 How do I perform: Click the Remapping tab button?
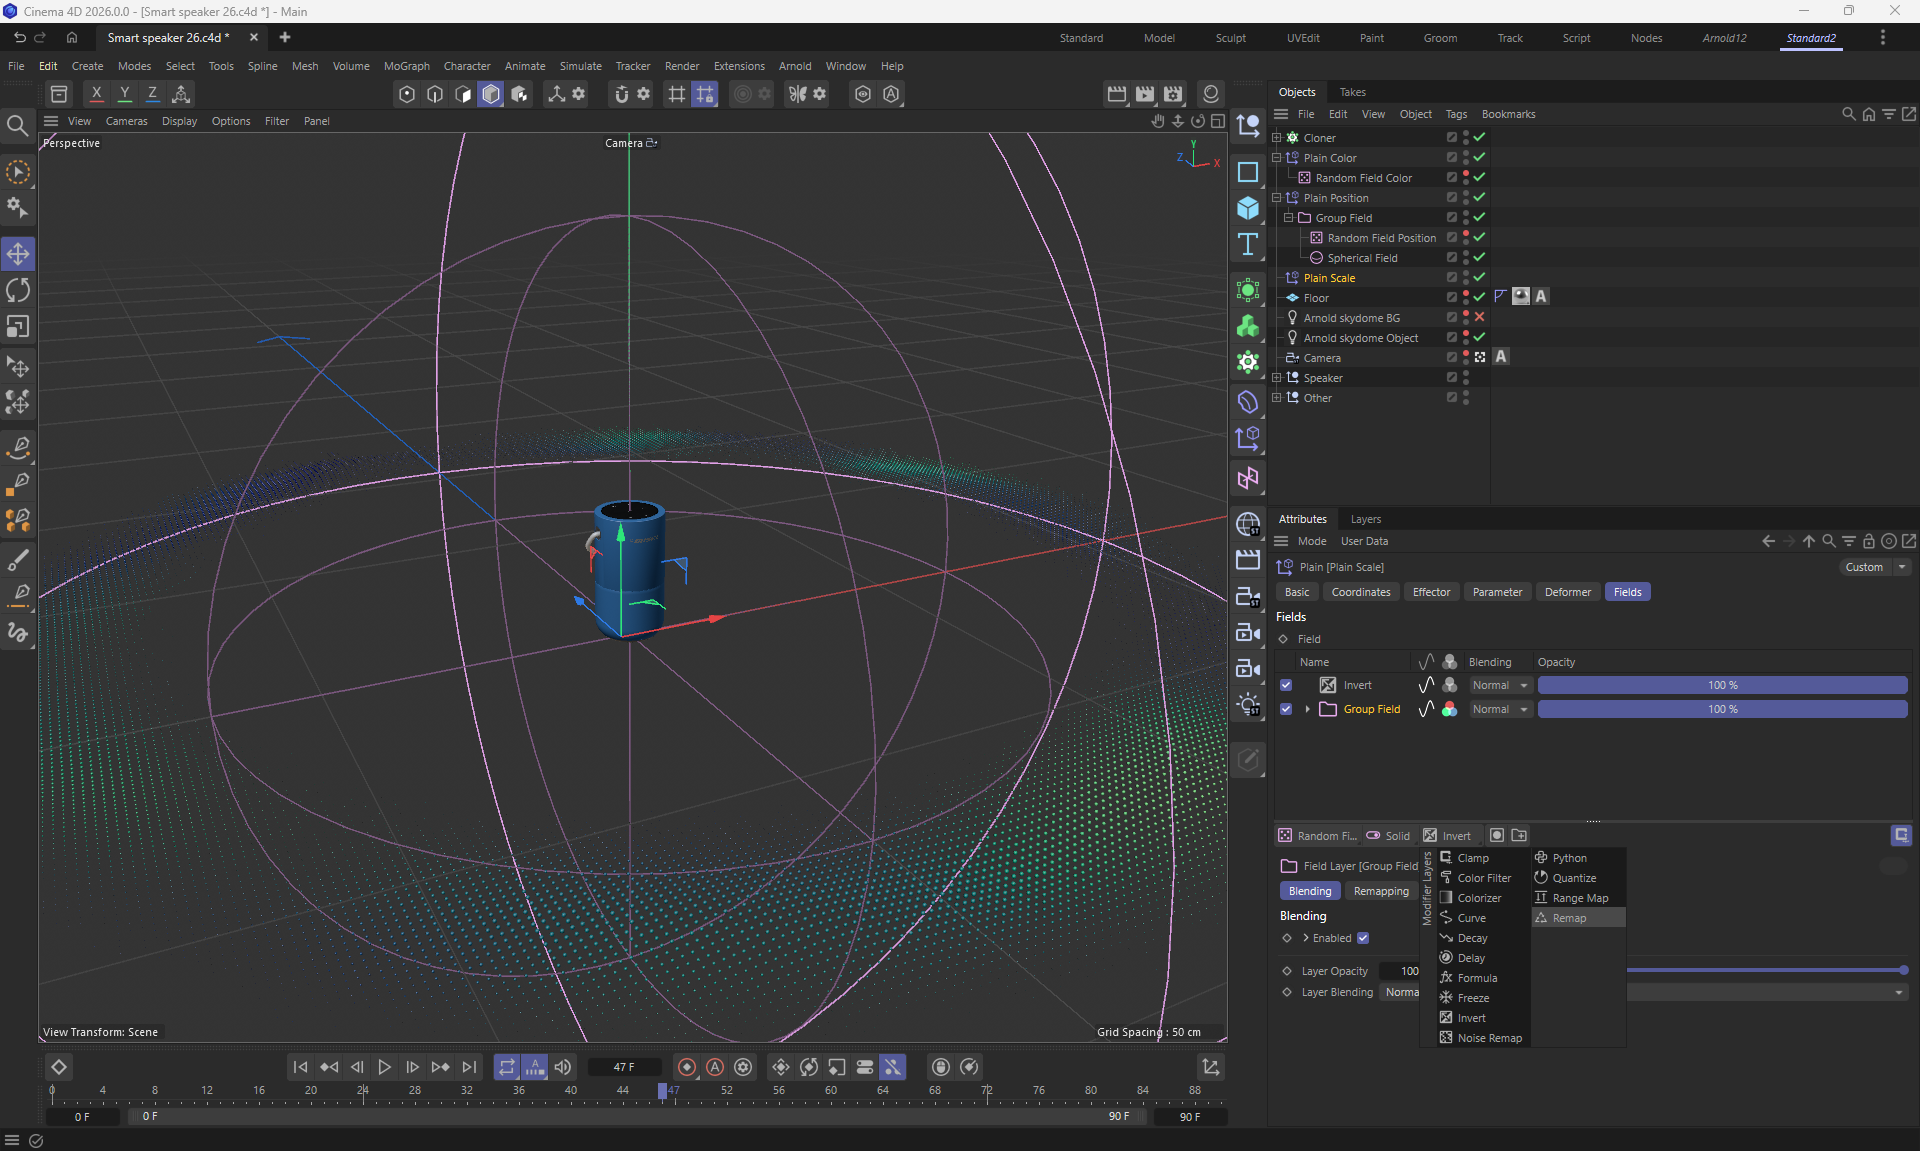(1380, 891)
